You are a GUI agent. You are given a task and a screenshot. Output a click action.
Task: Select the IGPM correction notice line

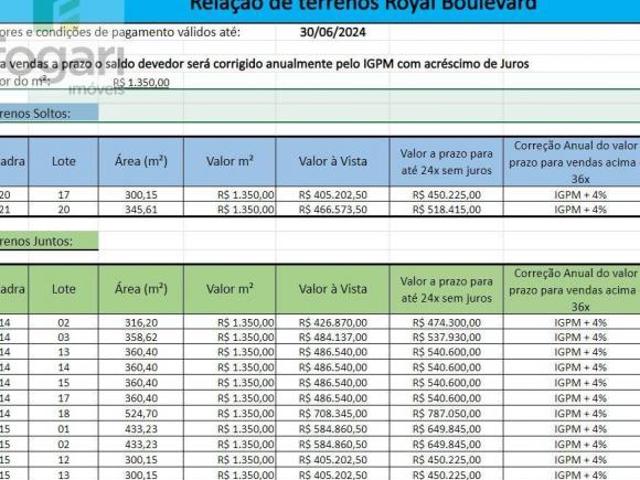264,64
